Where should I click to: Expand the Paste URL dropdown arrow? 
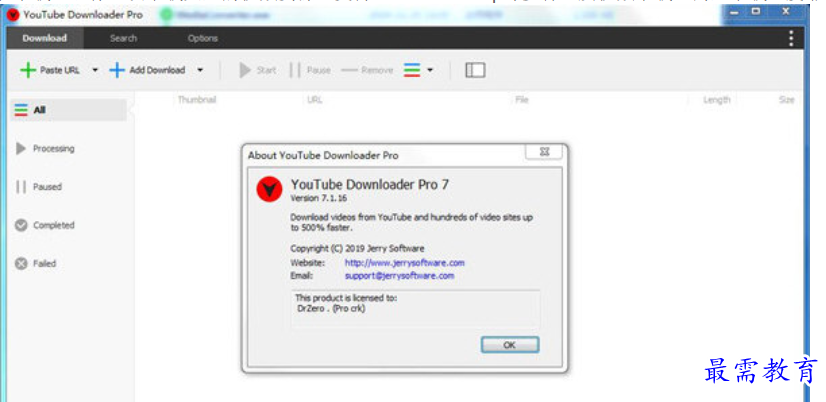tap(95, 70)
